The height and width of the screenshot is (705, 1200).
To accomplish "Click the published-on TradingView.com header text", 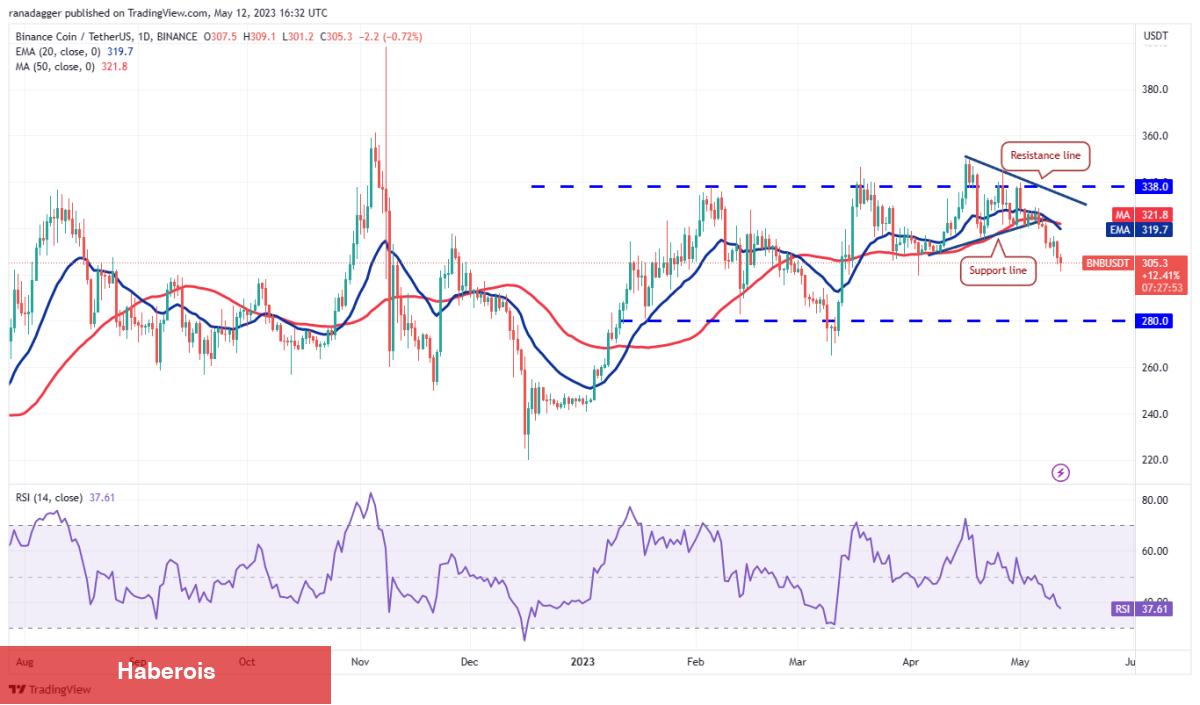I will pos(168,13).
